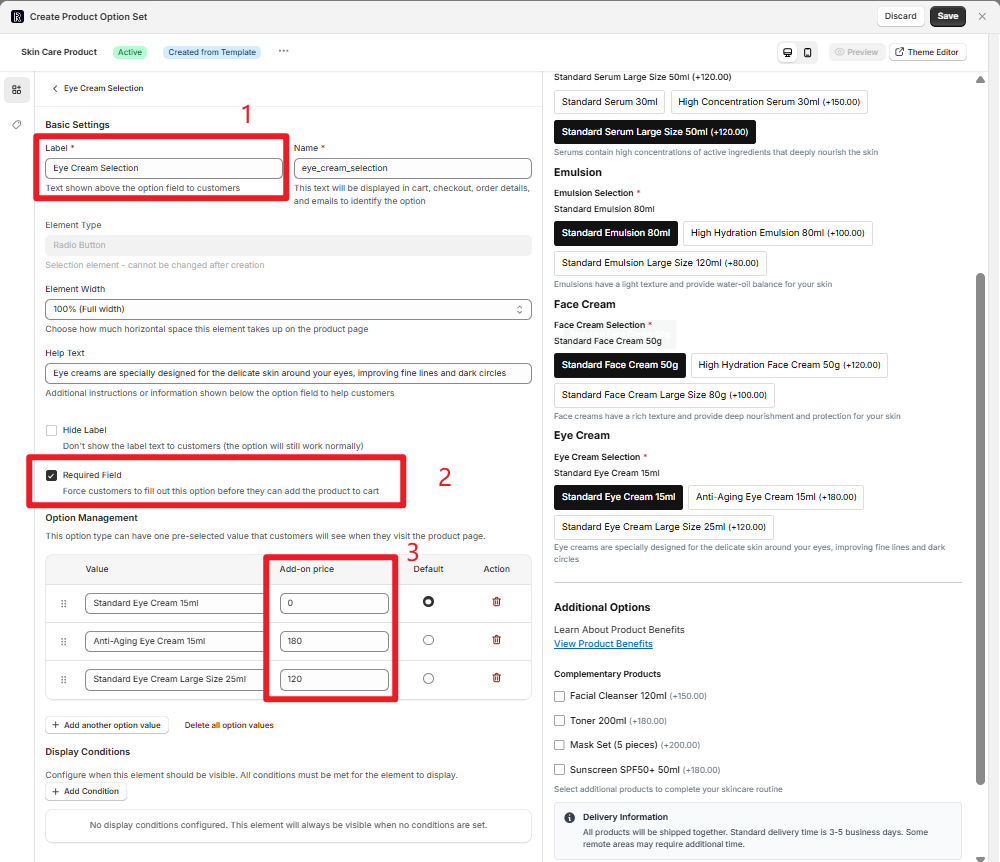The width and height of the screenshot is (1000, 862).
Task: Edit the Help Text input field
Action: point(288,373)
